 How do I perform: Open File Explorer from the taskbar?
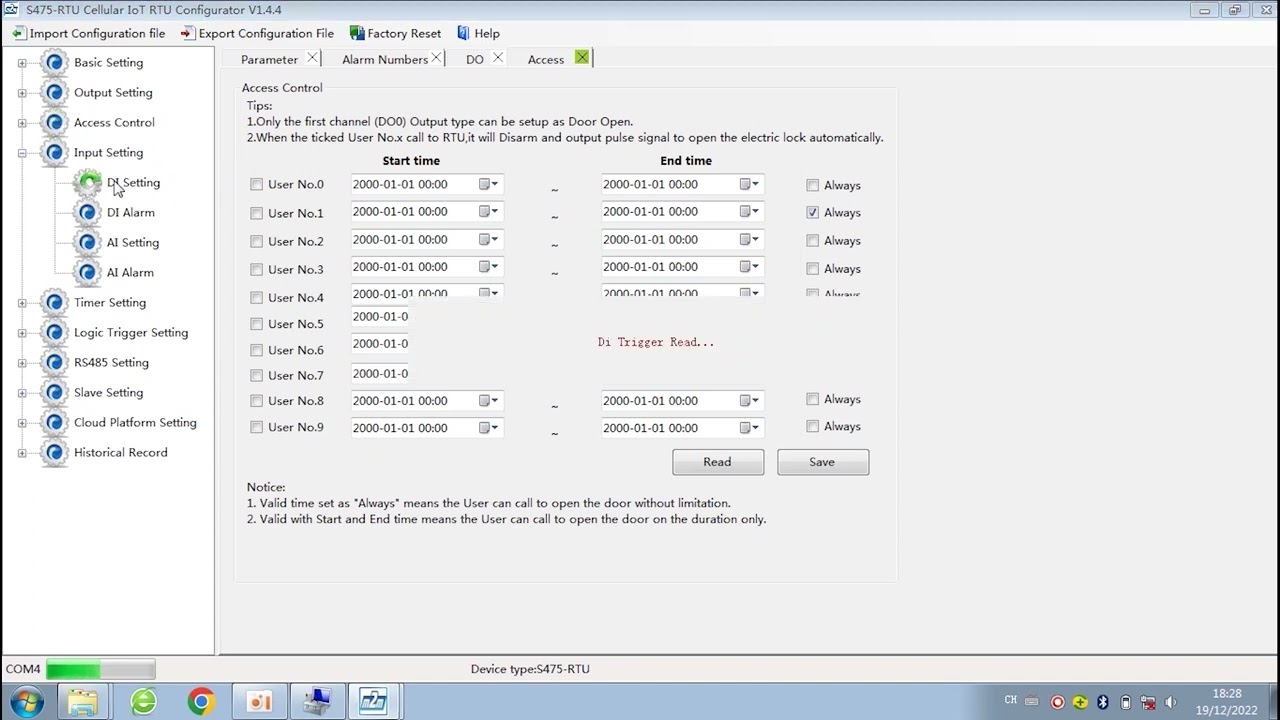pos(83,701)
